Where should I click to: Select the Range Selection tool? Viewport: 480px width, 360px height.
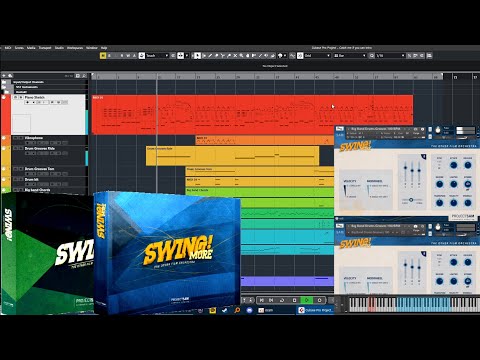point(204,56)
